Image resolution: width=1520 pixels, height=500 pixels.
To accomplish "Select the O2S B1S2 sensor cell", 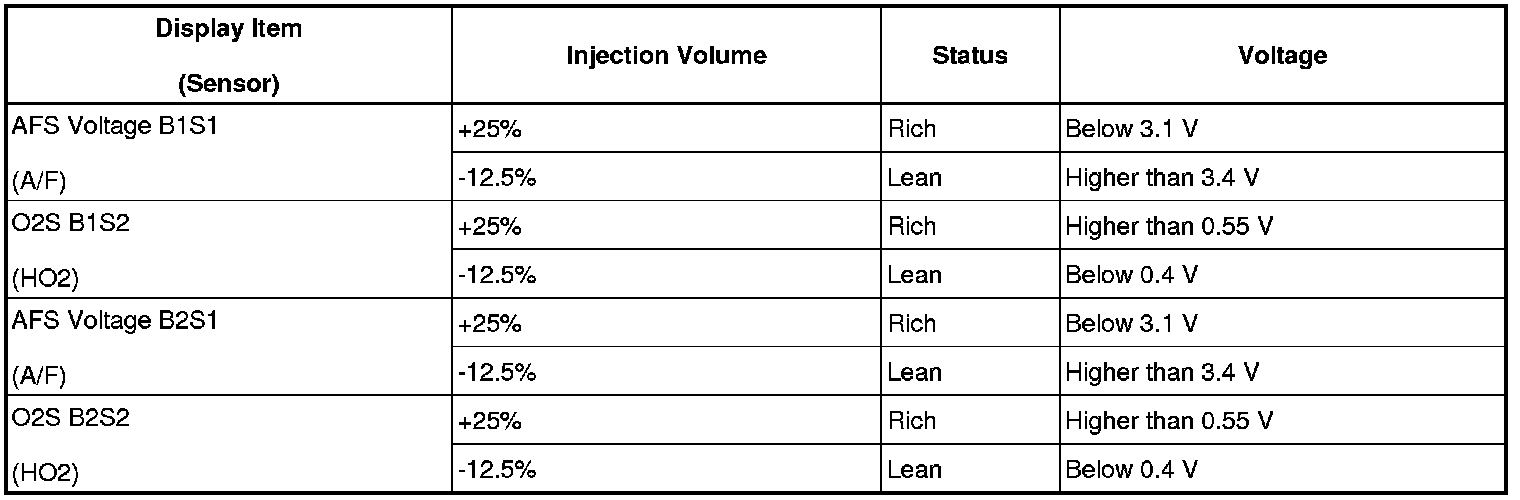I will coord(229,249).
